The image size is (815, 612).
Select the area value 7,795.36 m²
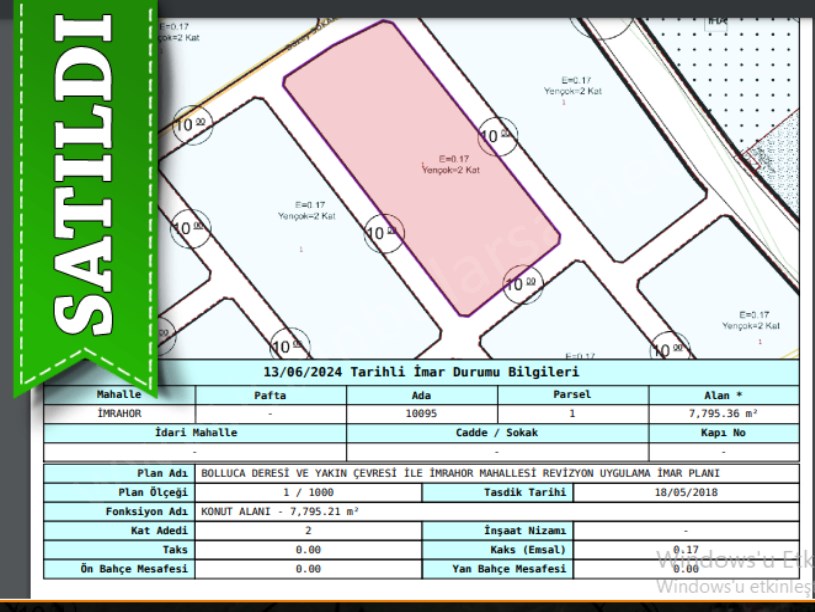pyautogui.click(x=723, y=413)
